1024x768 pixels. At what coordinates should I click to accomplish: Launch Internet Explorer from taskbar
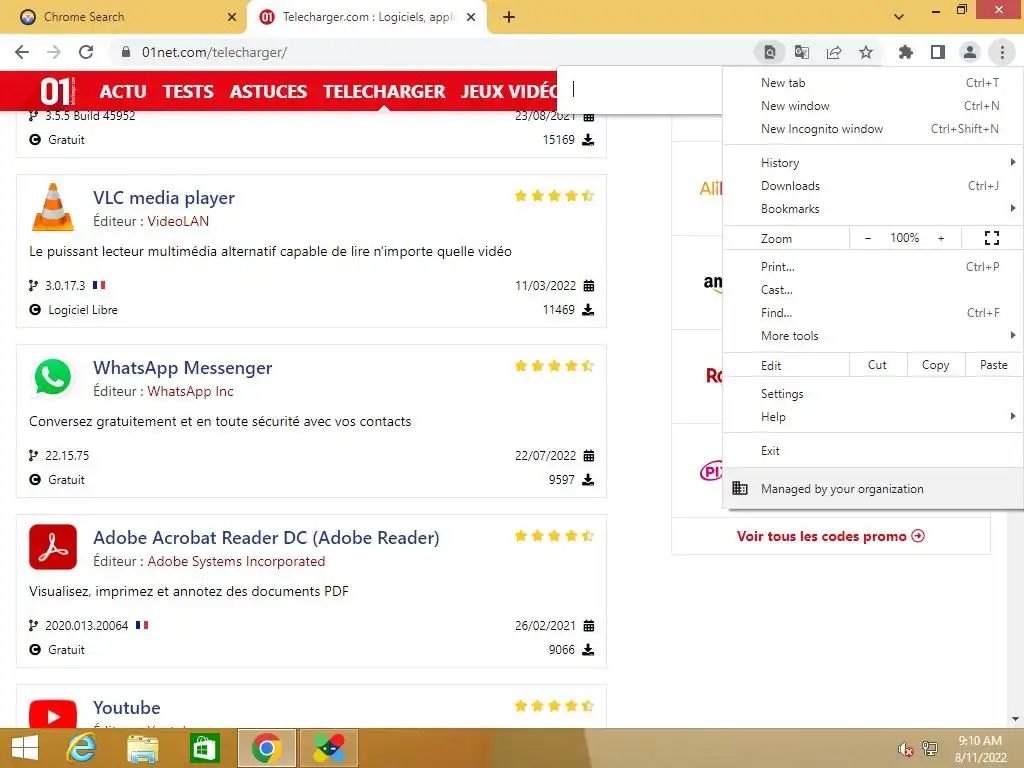point(82,748)
